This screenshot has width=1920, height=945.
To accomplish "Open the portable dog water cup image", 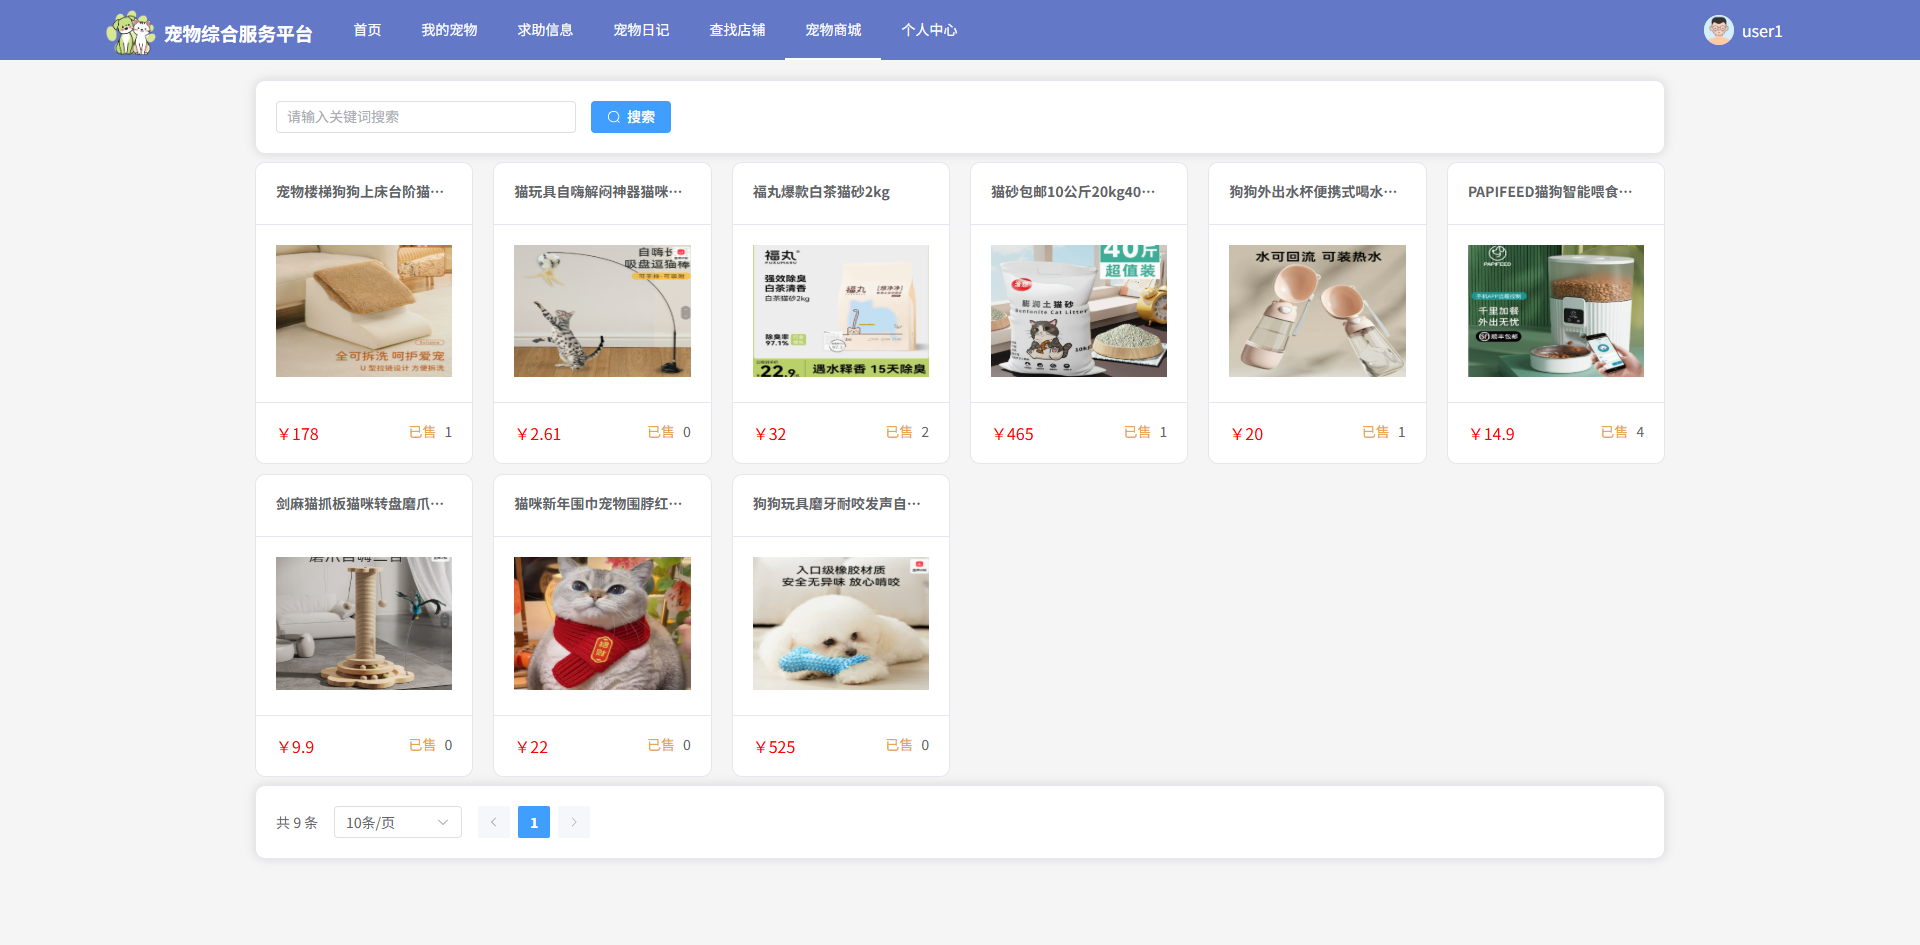I will tap(1317, 311).
